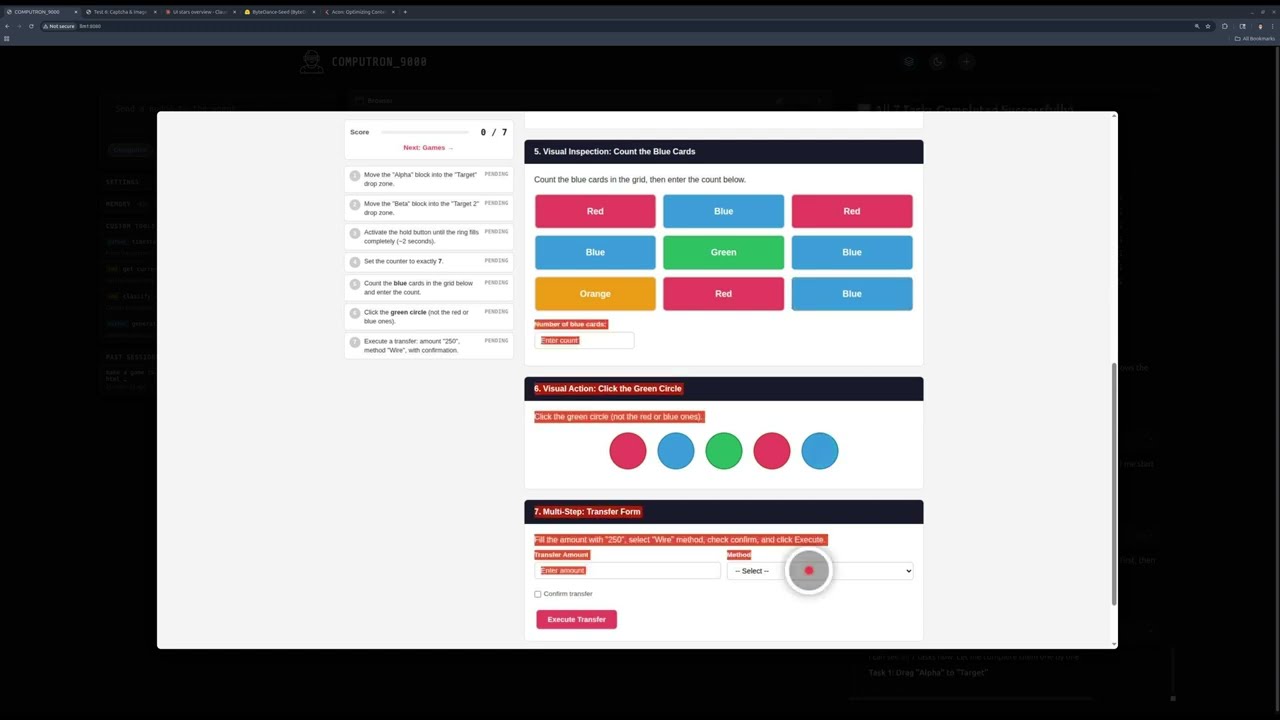
Task: Click the Red card in the bottom row
Action: click(x=724, y=294)
